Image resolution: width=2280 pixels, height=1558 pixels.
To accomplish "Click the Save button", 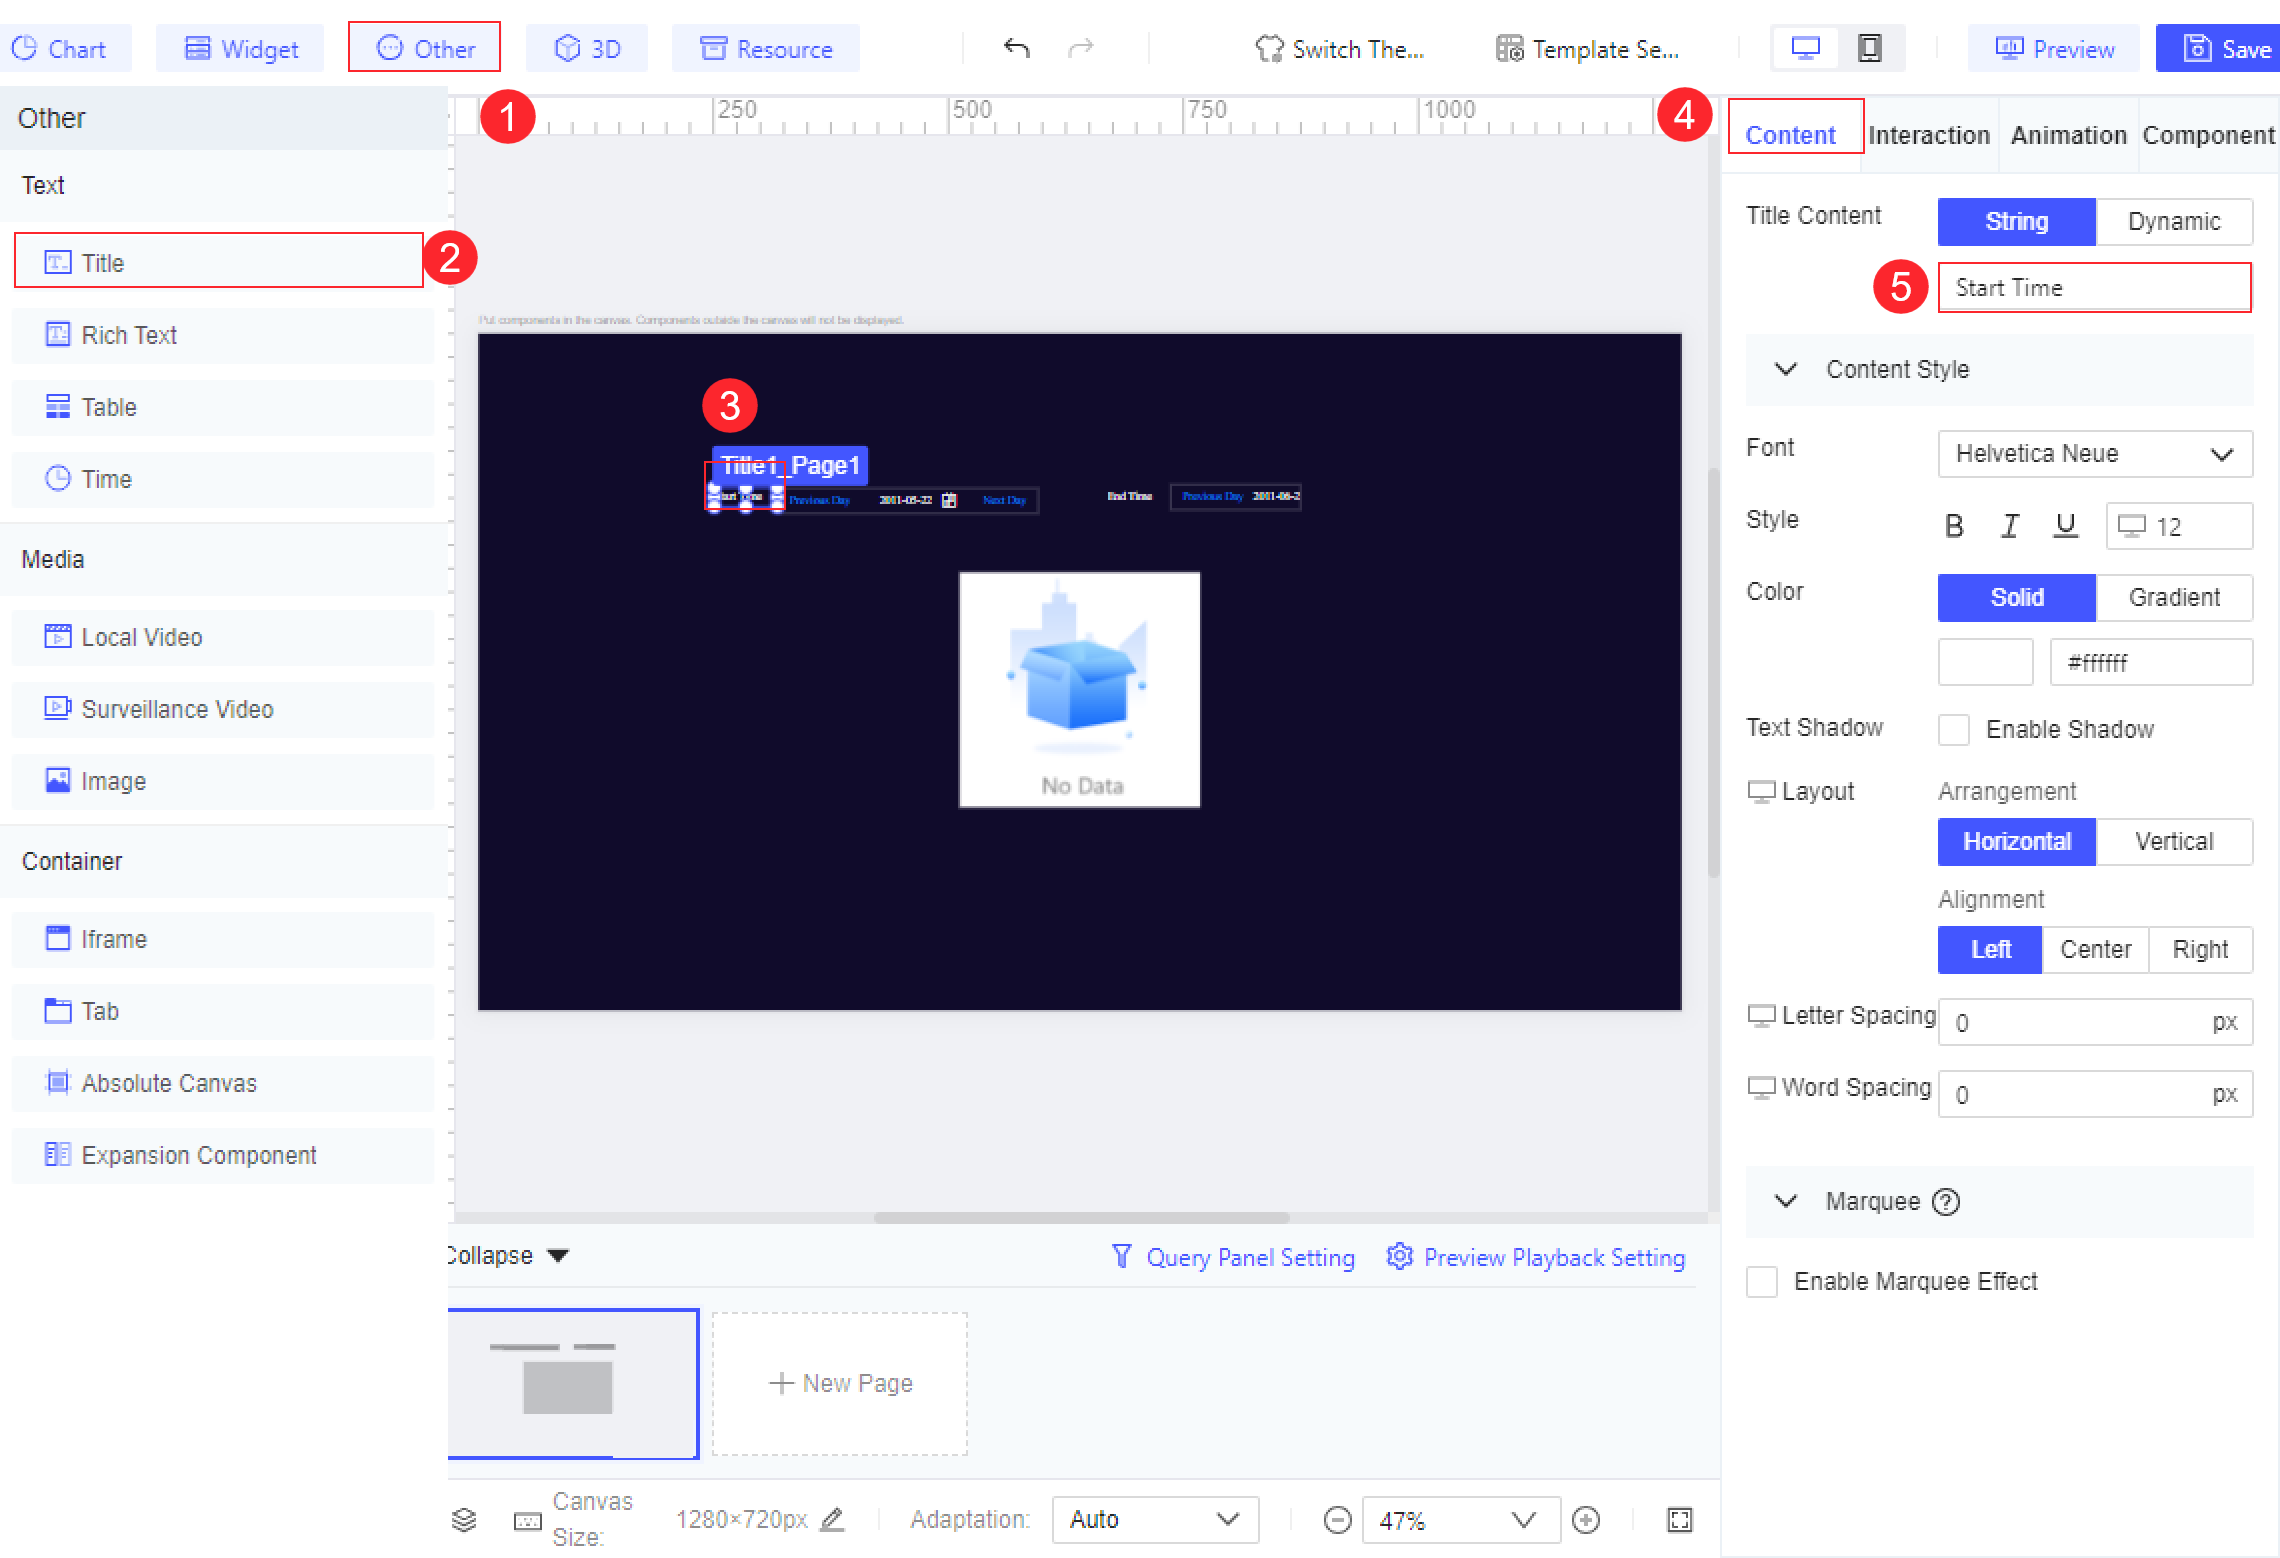I will coord(2218,48).
